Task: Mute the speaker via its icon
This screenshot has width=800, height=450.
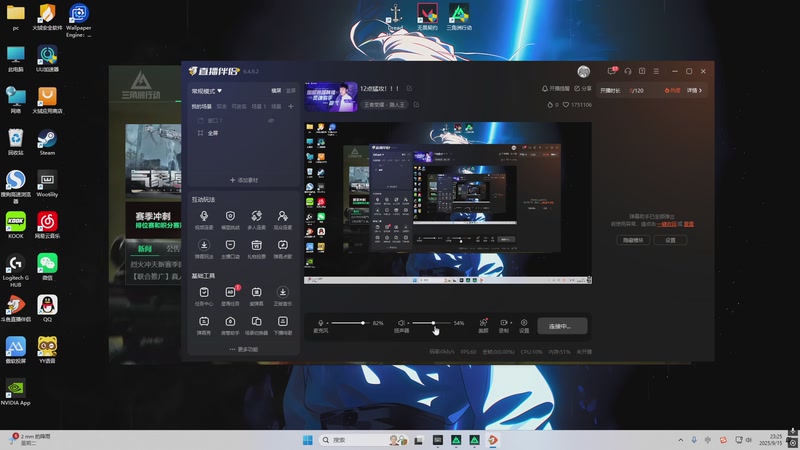Action: (x=401, y=322)
